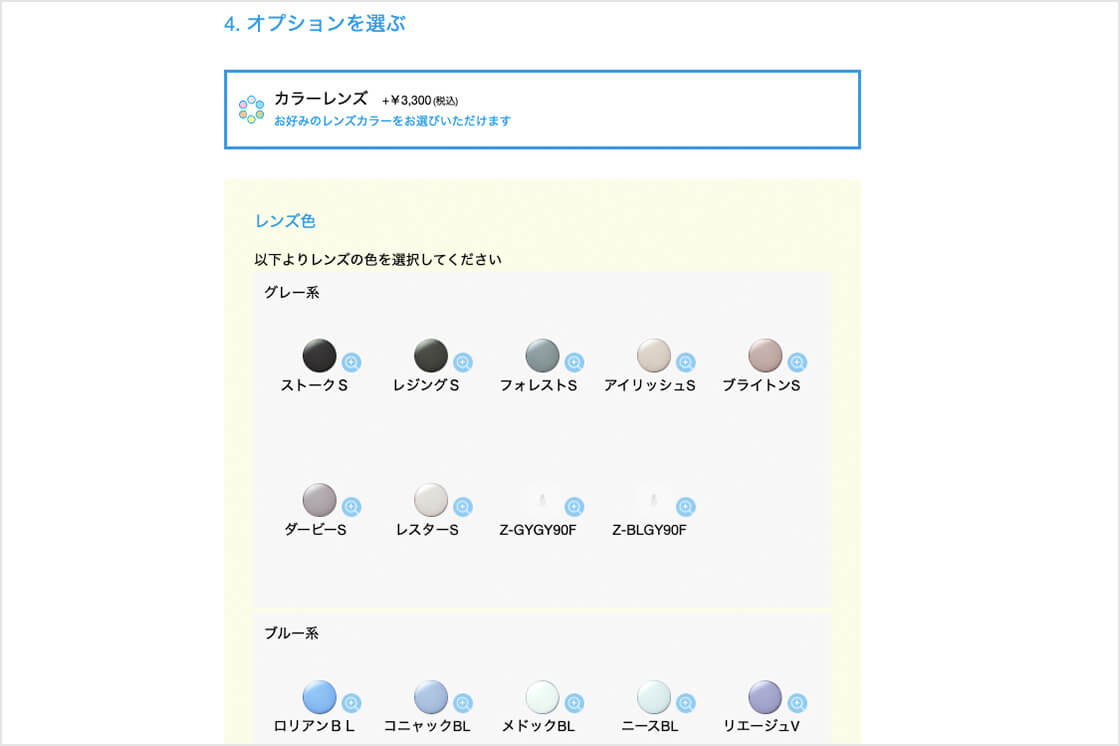1120x746 pixels.
Task: Click the お好みのレンズカラー description link
Action: [x=392, y=121]
